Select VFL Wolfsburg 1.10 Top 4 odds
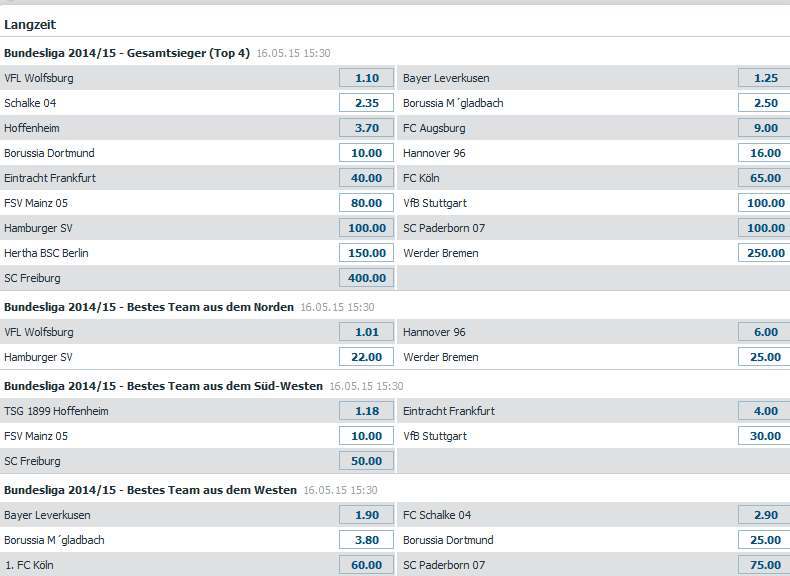This screenshot has height=576, width=790. click(x=366, y=78)
